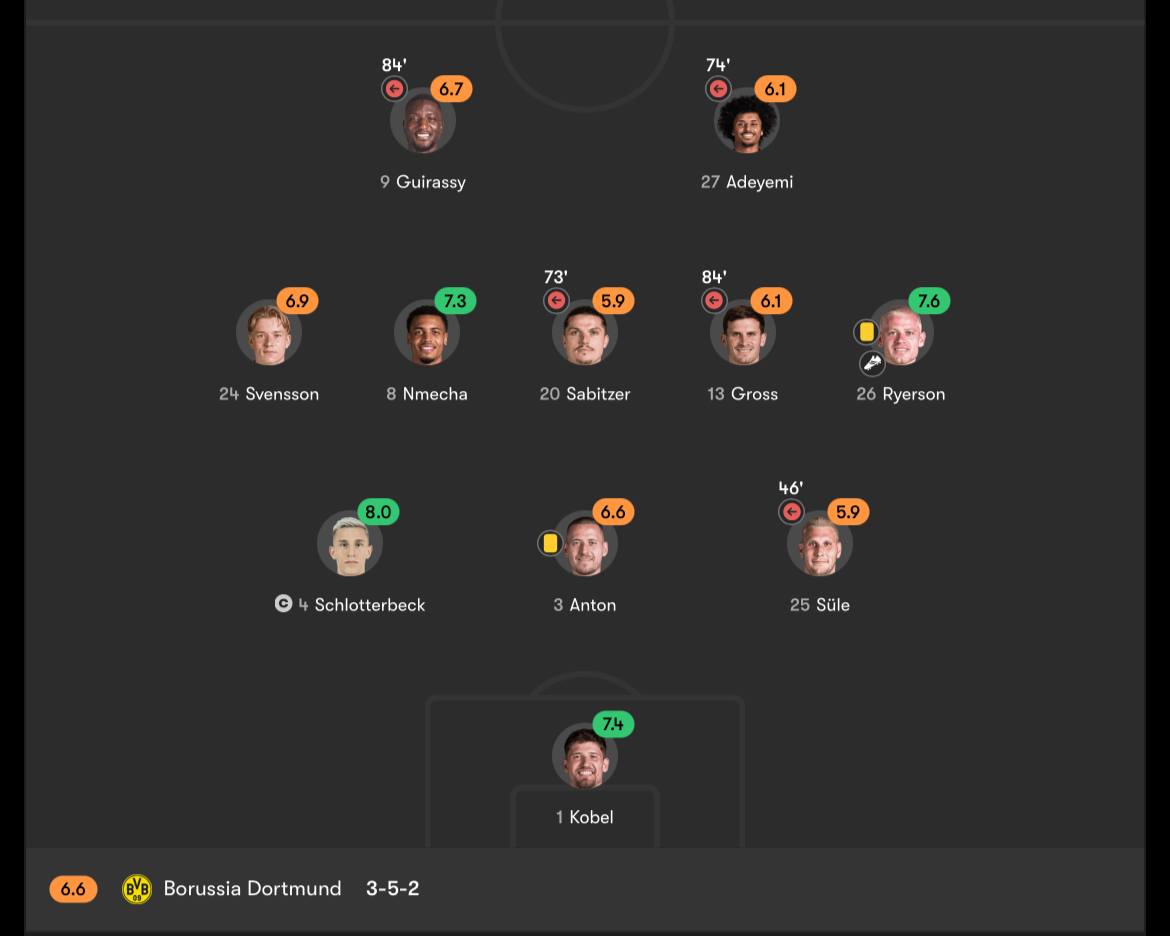
Task: Select Svensson's player avatar
Action: point(268,334)
